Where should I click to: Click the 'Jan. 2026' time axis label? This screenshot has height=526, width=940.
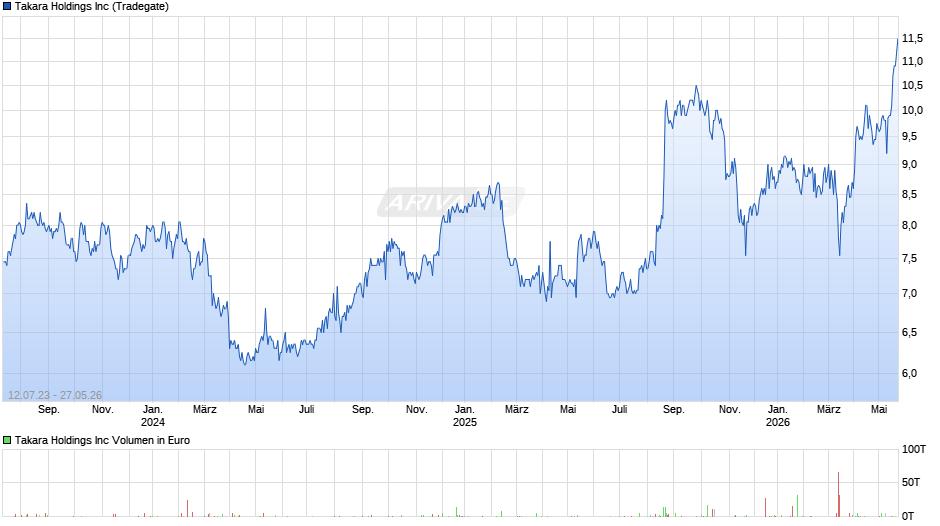click(x=778, y=416)
